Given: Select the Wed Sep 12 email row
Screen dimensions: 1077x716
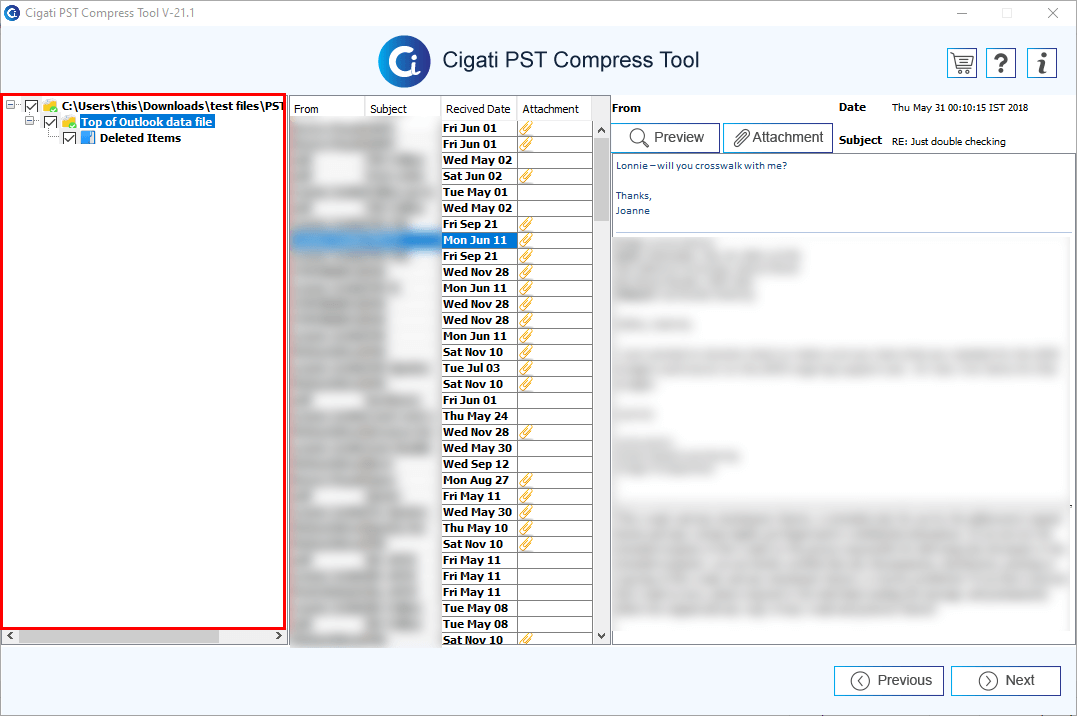Looking at the screenshot, I should click(441, 464).
